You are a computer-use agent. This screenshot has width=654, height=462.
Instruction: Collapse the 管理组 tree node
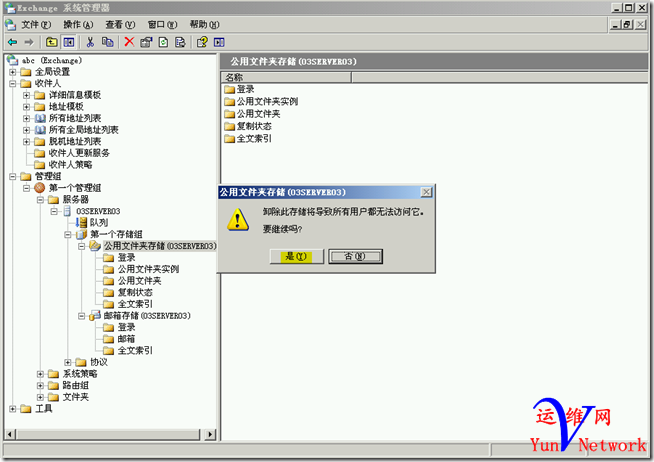tap(13, 176)
